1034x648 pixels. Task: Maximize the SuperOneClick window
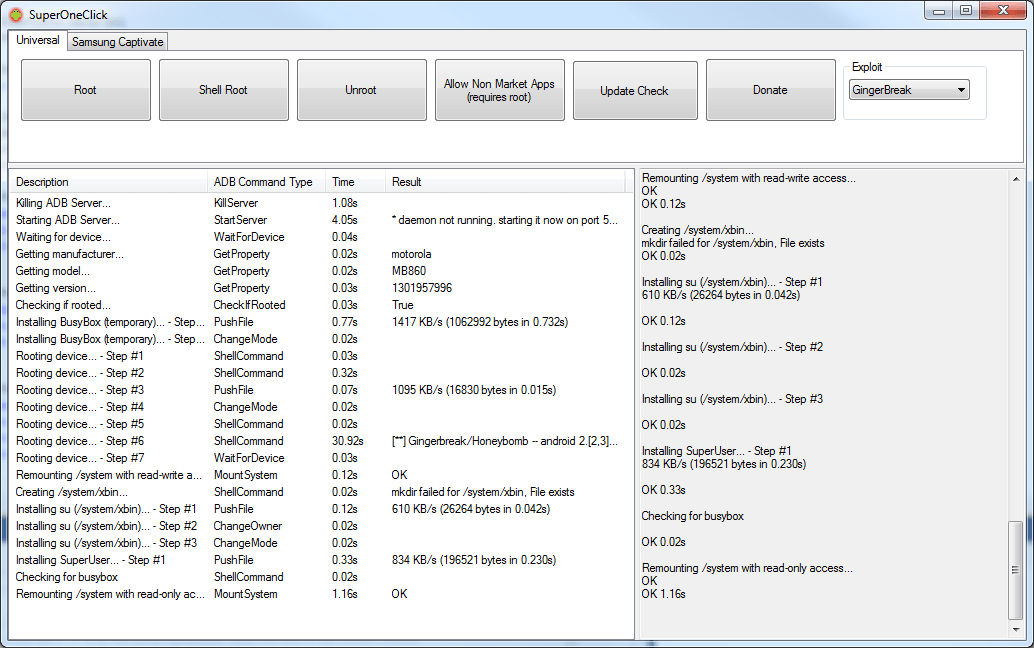[x=966, y=11]
